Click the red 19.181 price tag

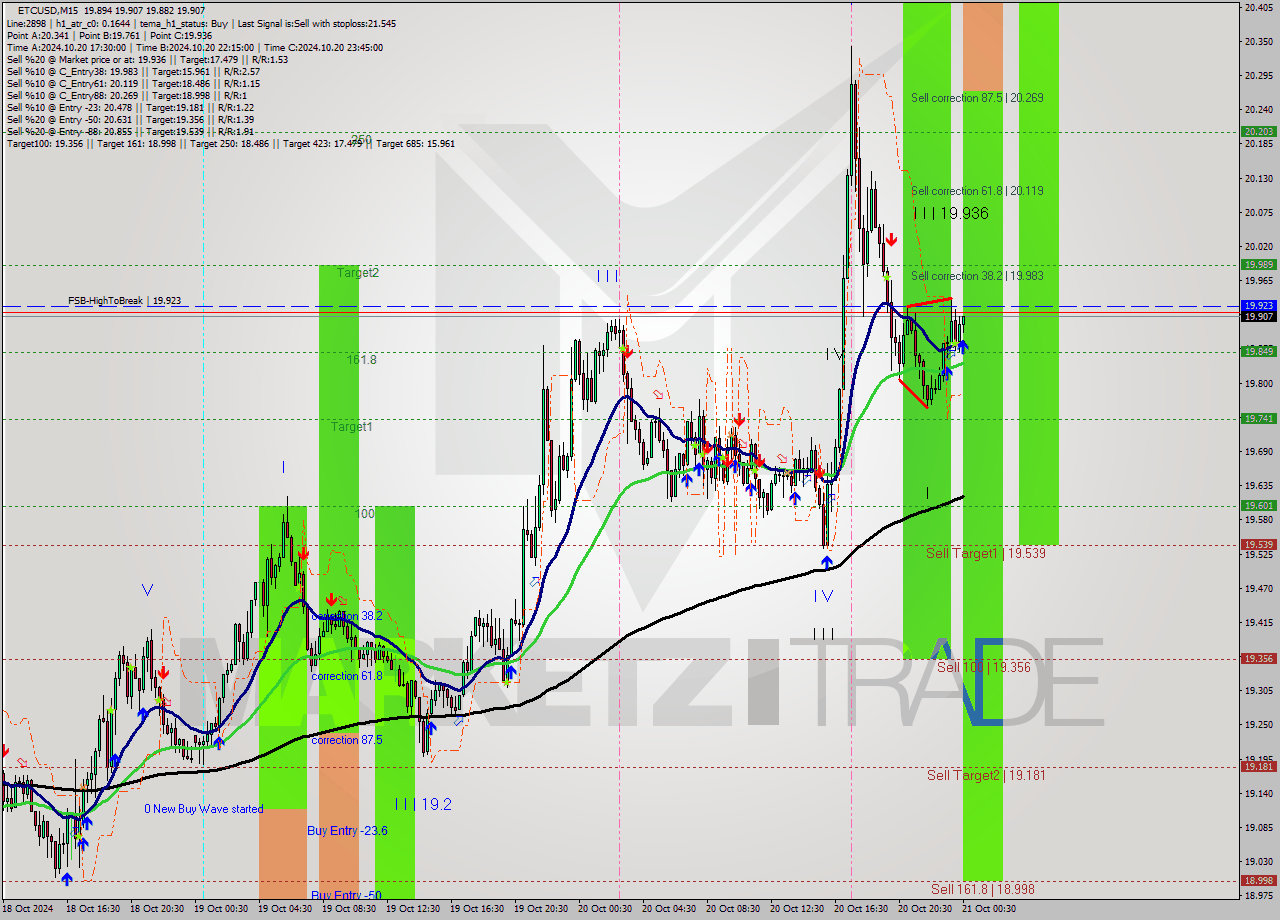pyautogui.click(x=1258, y=767)
